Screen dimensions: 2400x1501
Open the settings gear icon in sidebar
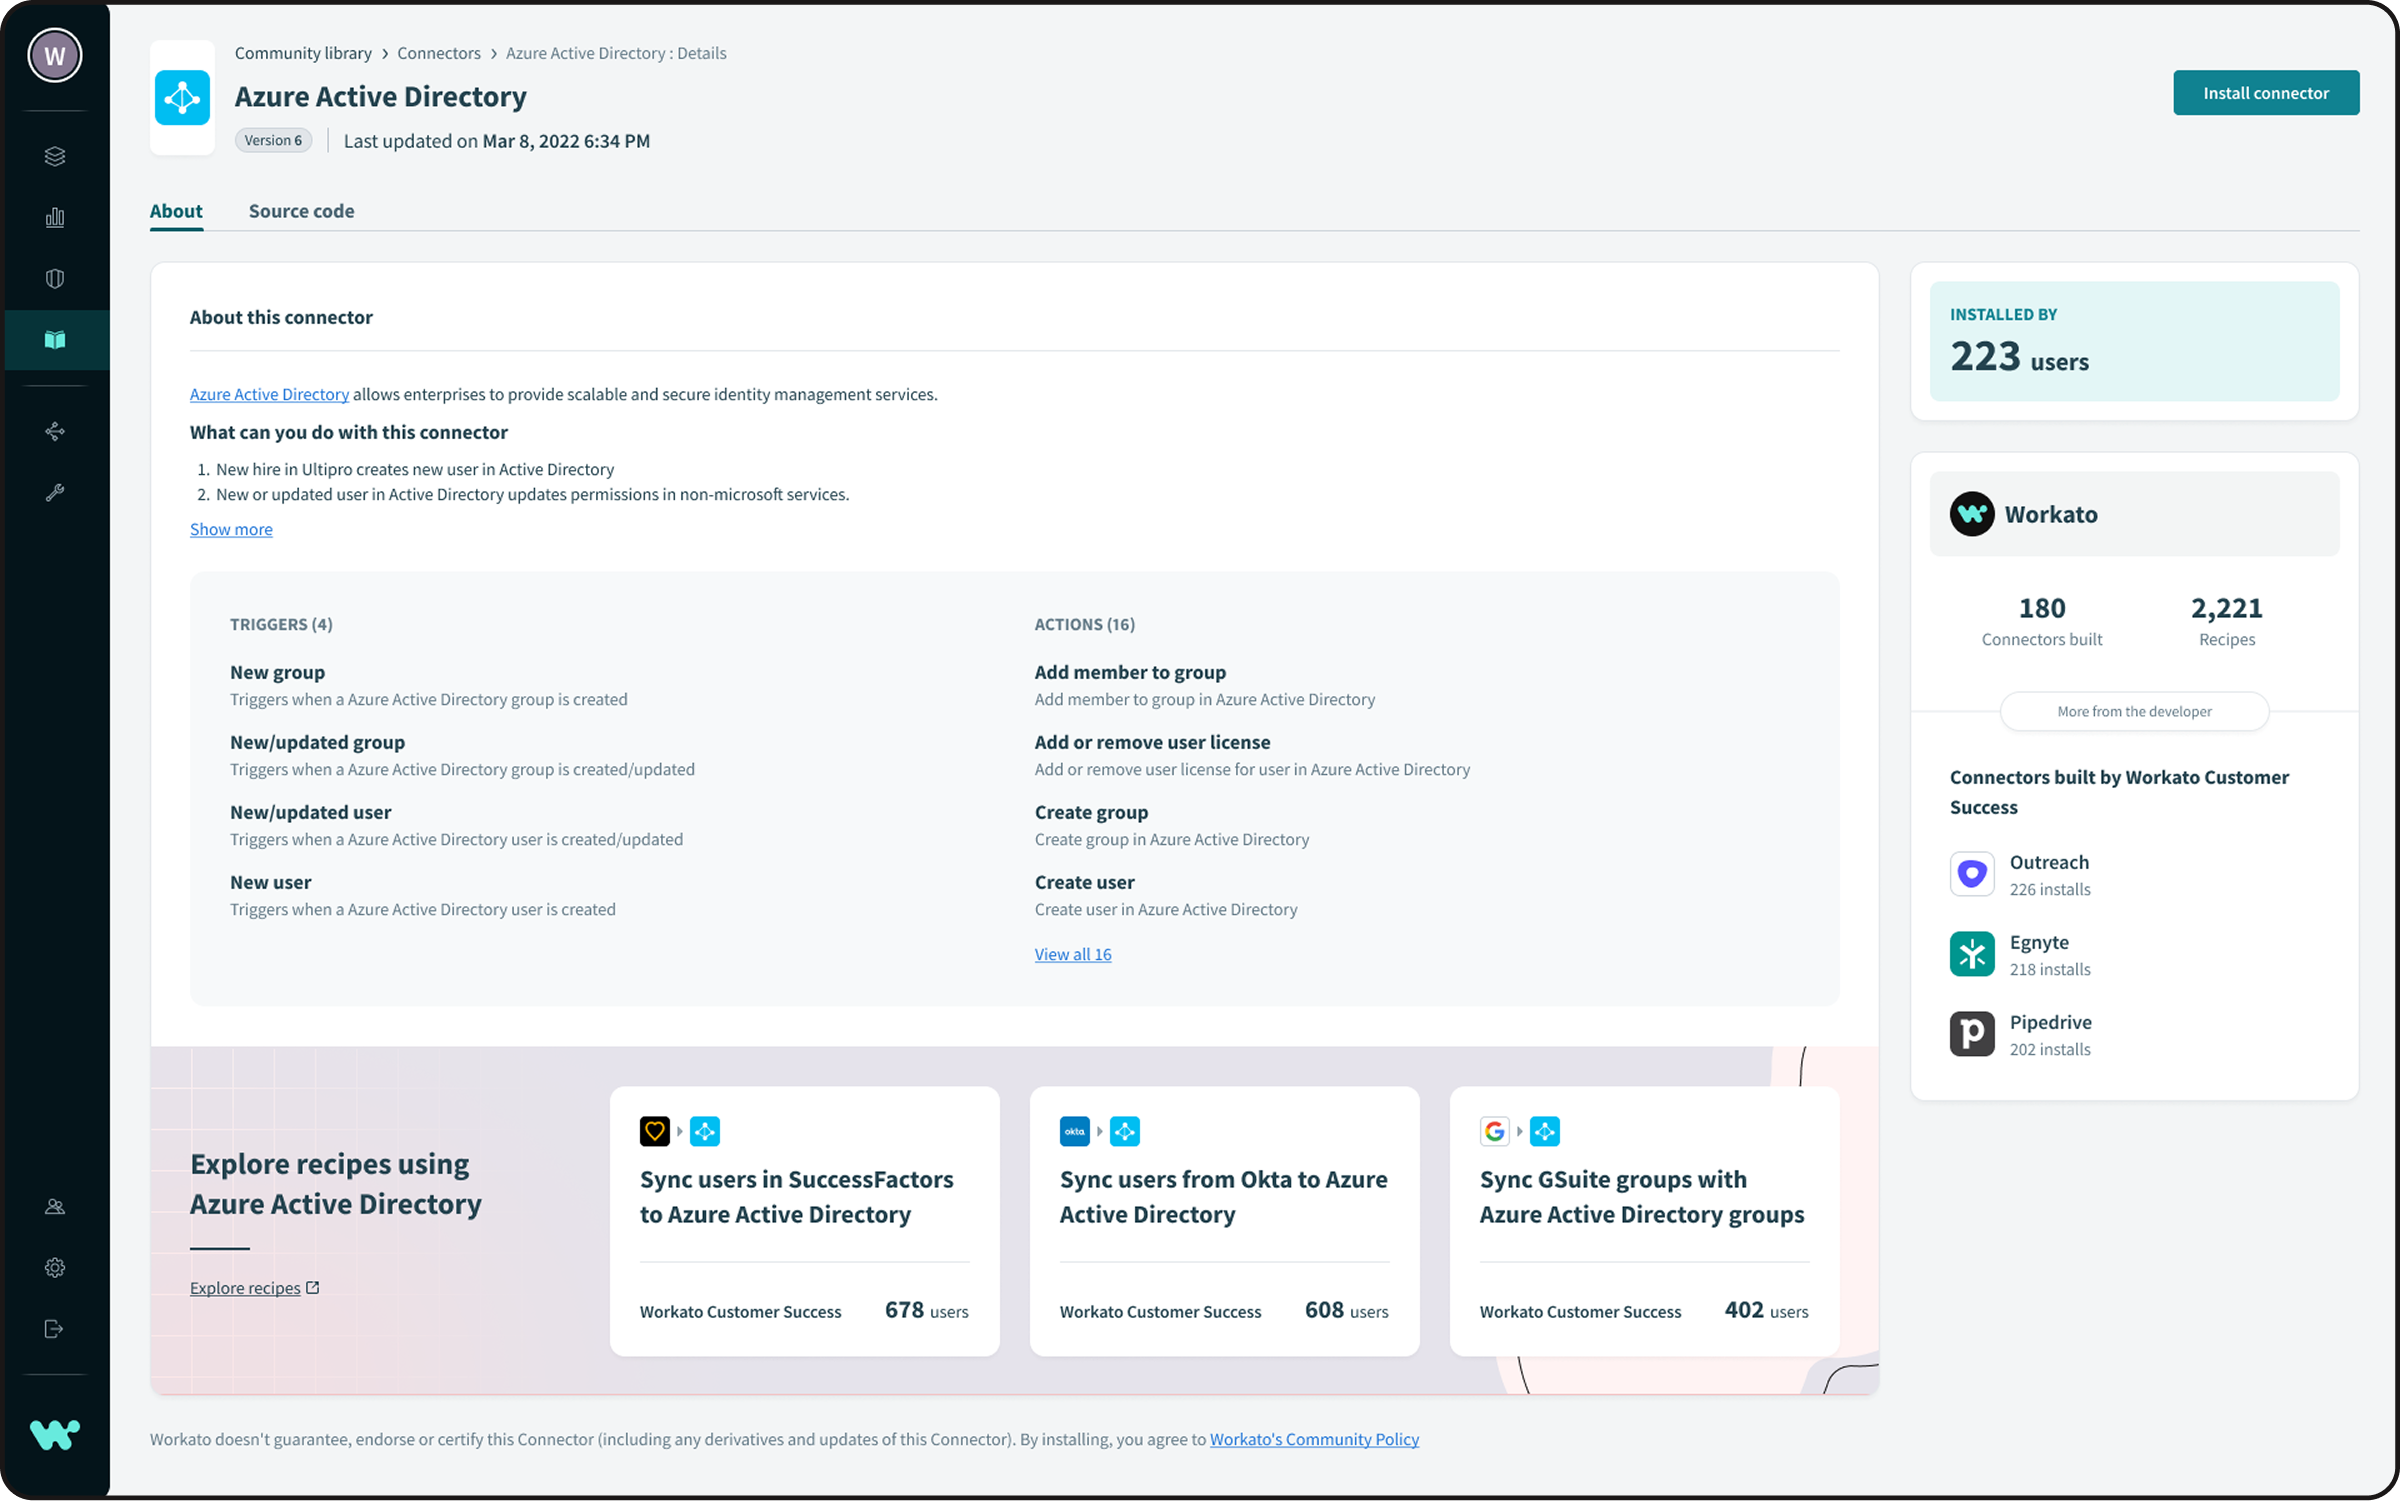pyautogui.click(x=55, y=1267)
